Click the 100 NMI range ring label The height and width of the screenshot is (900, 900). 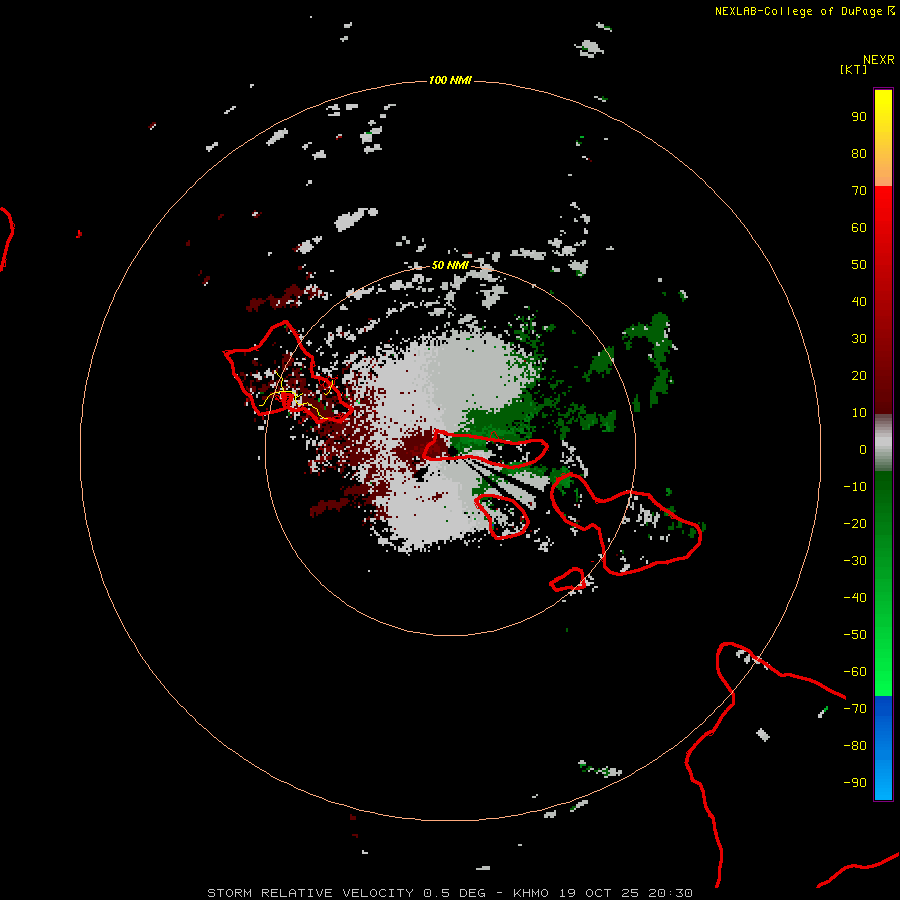pyautogui.click(x=450, y=80)
